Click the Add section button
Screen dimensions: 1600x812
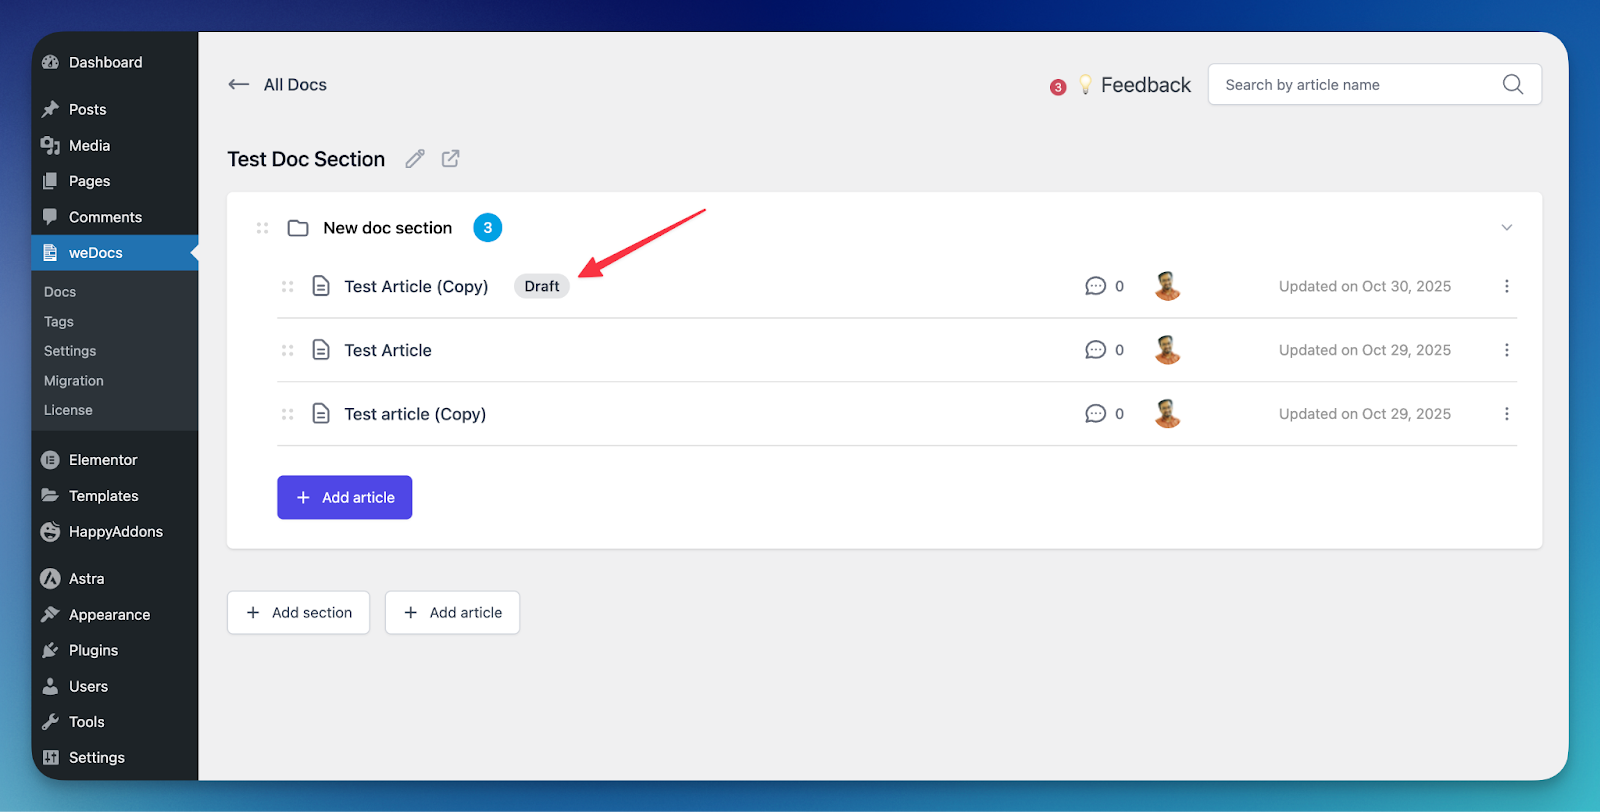(x=298, y=612)
